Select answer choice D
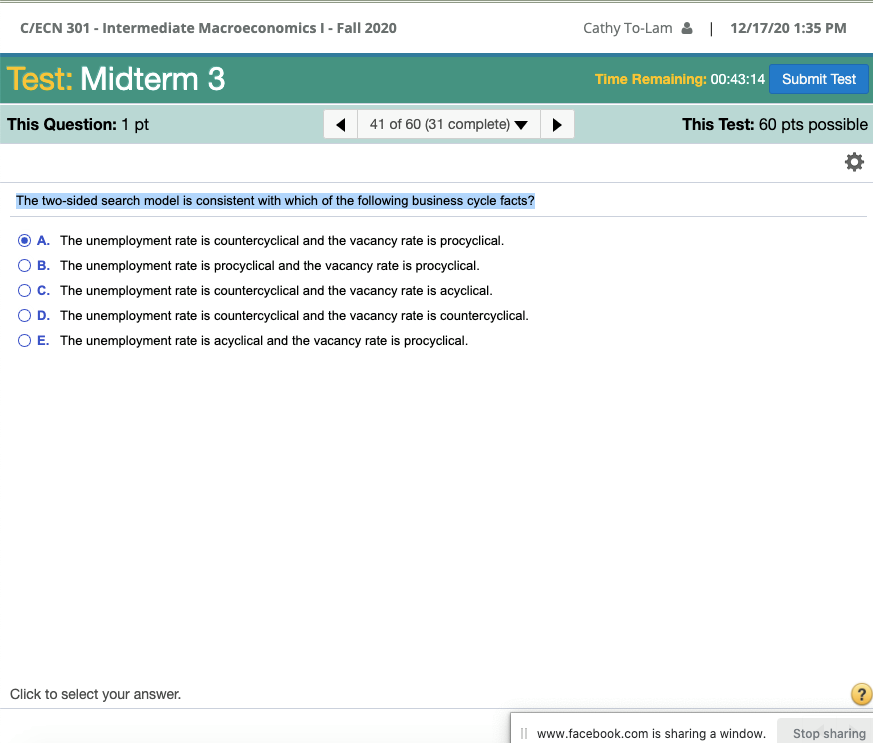Image resolution: width=873 pixels, height=743 pixels. pos(23,315)
